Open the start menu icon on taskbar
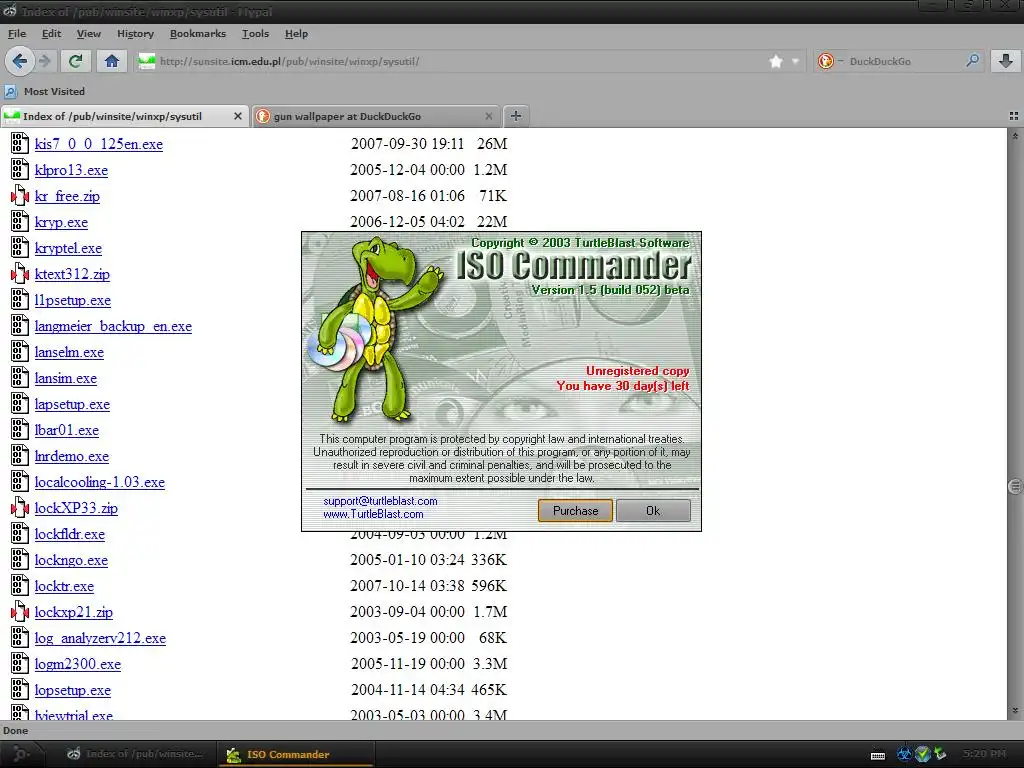1024x768 pixels. point(20,754)
